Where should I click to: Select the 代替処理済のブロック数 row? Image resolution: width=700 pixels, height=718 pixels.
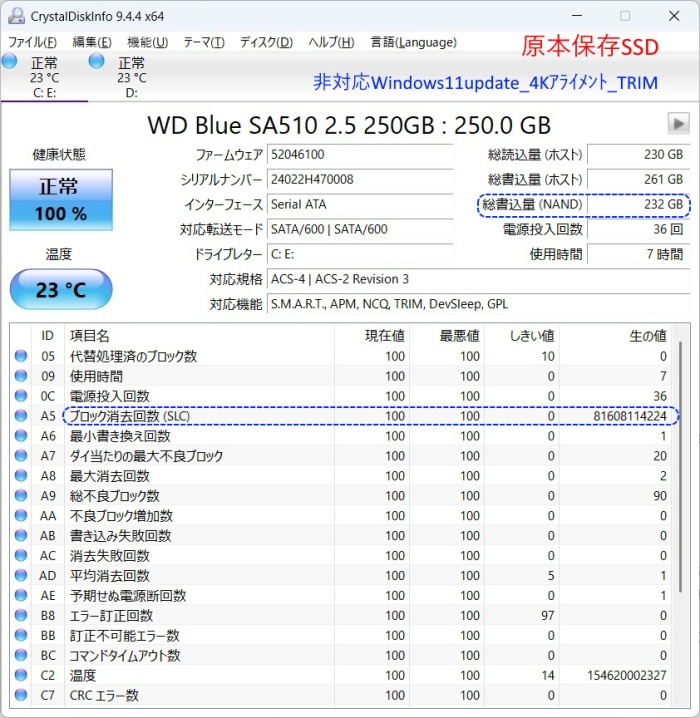pyautogui.click(x=341, y=356)
